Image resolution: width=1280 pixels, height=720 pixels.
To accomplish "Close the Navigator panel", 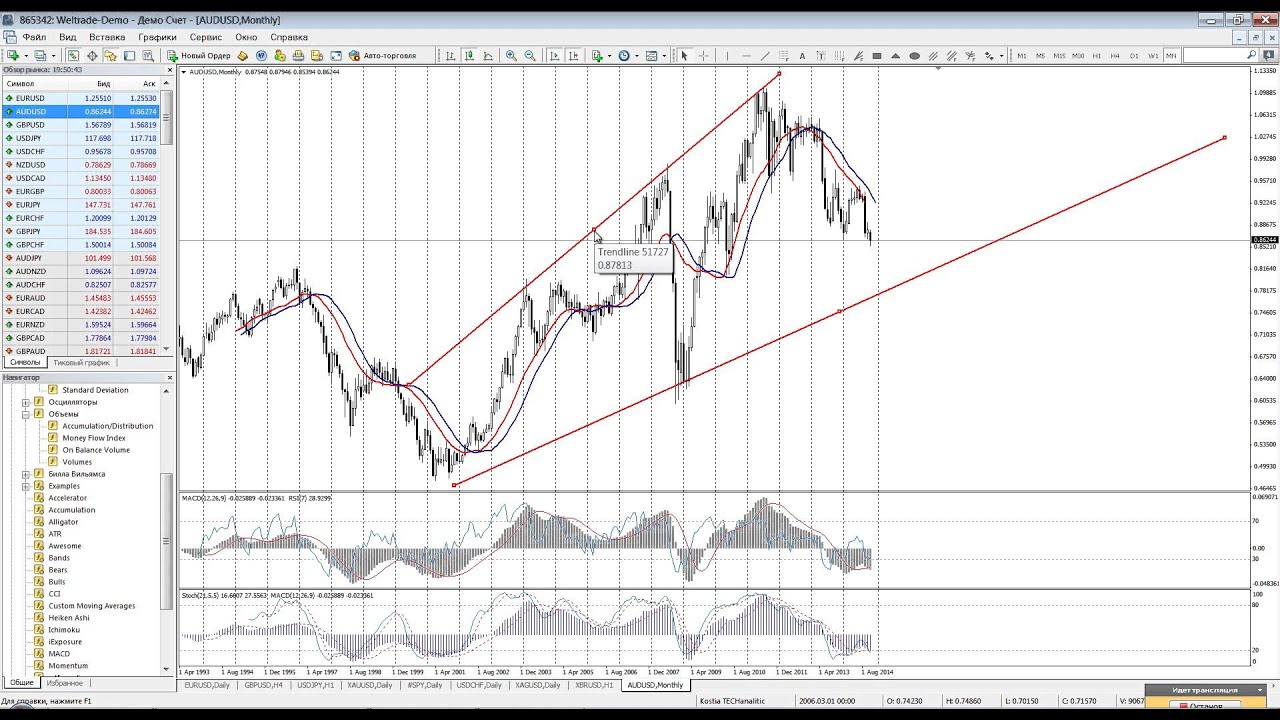I will 169,377.
